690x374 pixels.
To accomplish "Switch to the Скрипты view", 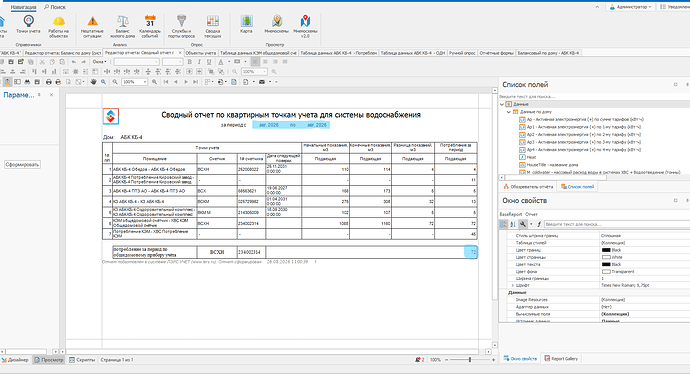I will (x=82, y=360).
